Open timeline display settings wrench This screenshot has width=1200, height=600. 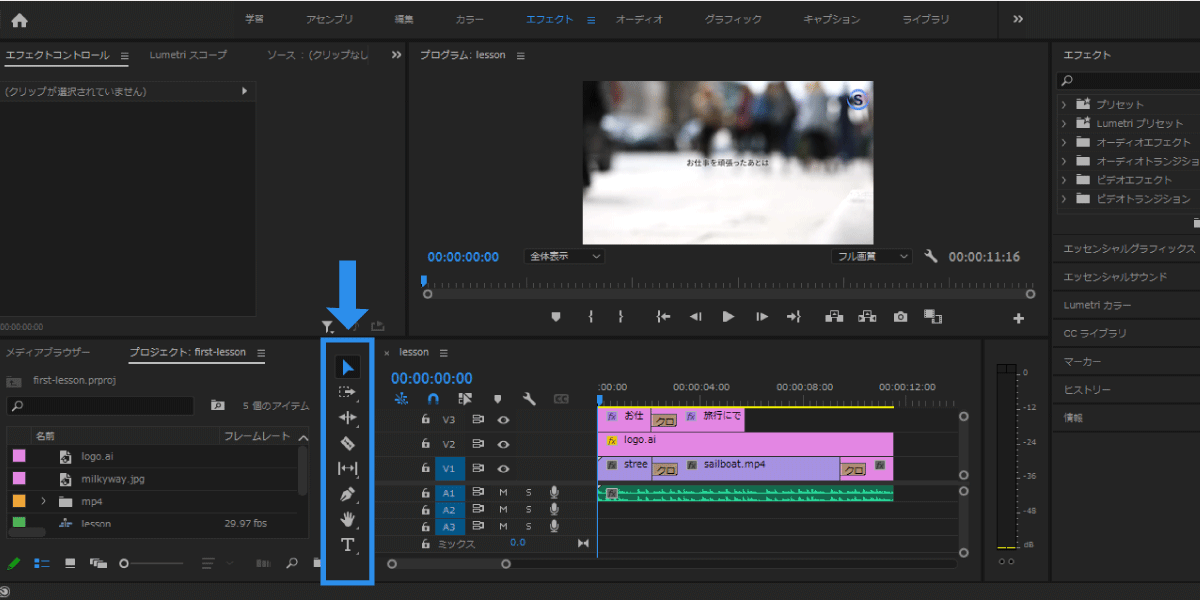(529, 399)
